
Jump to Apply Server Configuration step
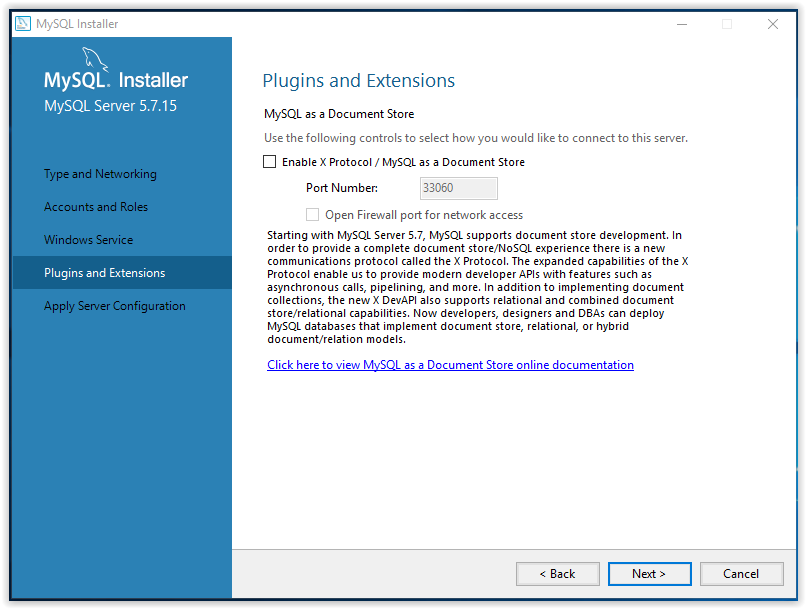115,306
